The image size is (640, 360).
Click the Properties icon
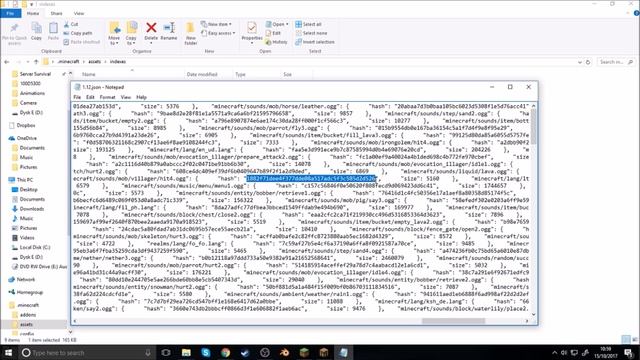tap(252, 28)
